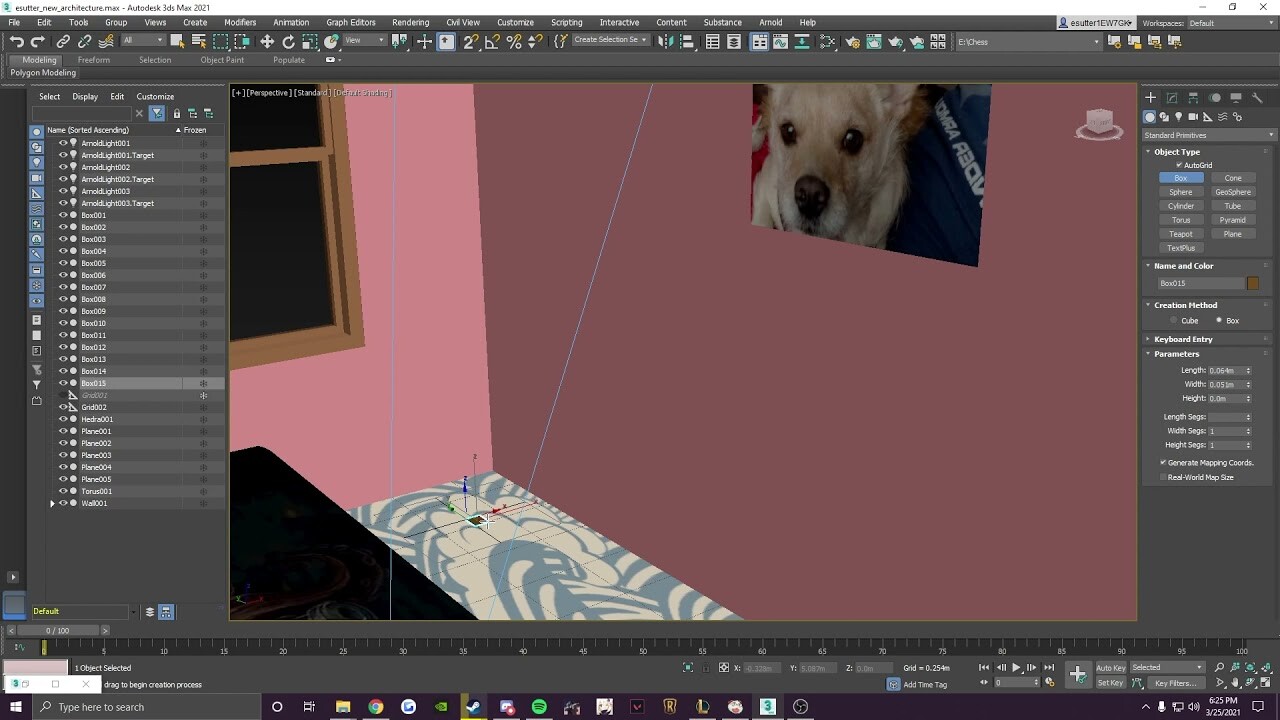Open the Render Setup icon on the toolbar
Screen dimensions: 1280x720
point(853,41)
